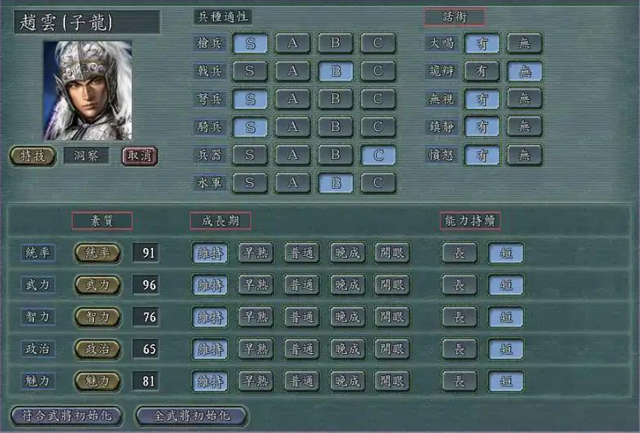Set 槍兵 aptitude to S

[250, 43]
